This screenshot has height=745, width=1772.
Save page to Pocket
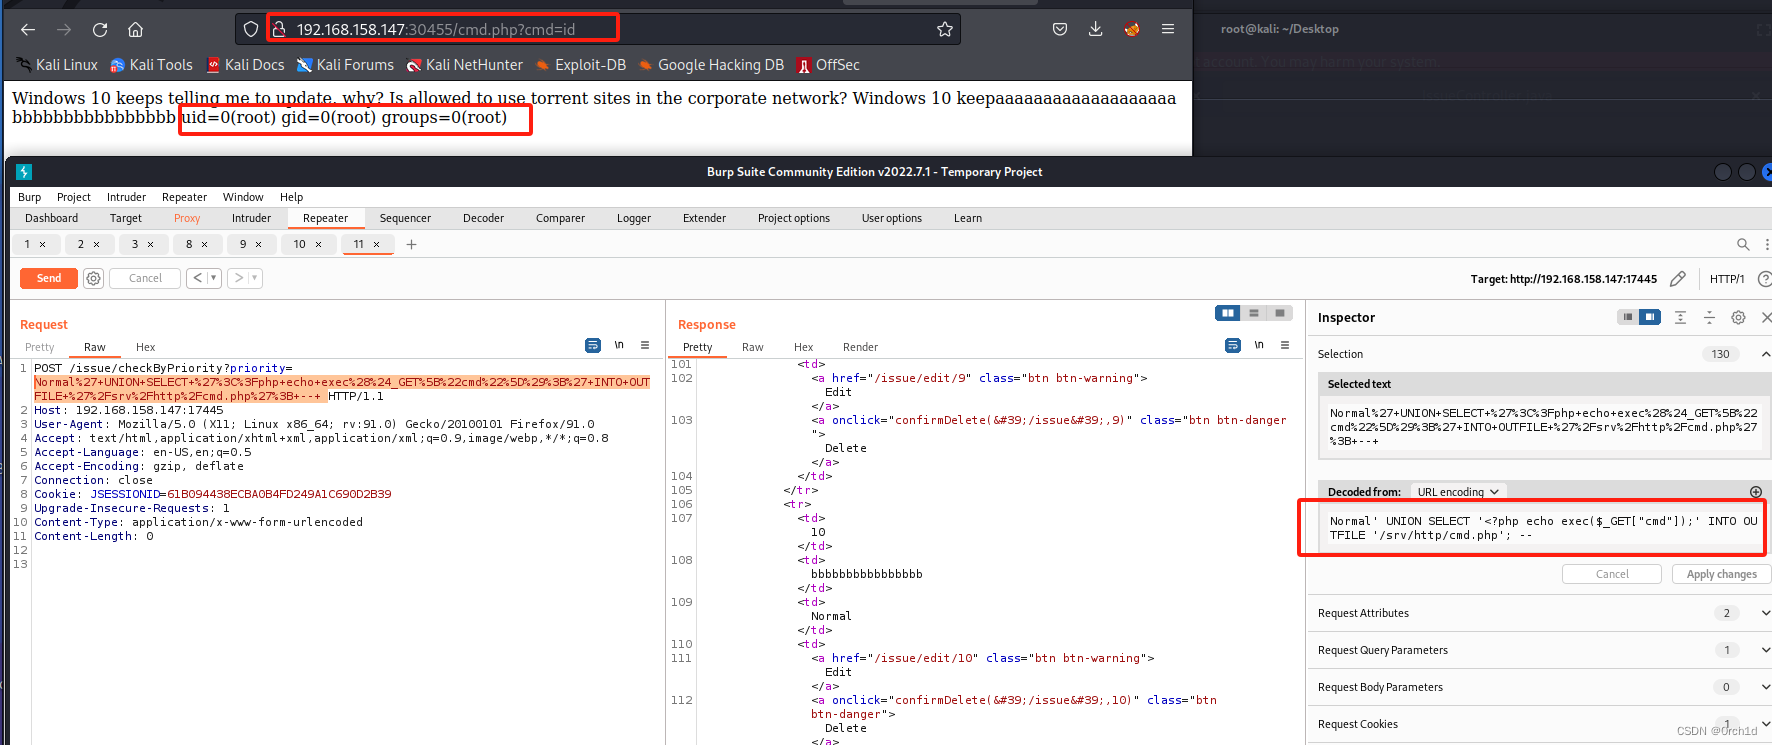[1060, 29]
